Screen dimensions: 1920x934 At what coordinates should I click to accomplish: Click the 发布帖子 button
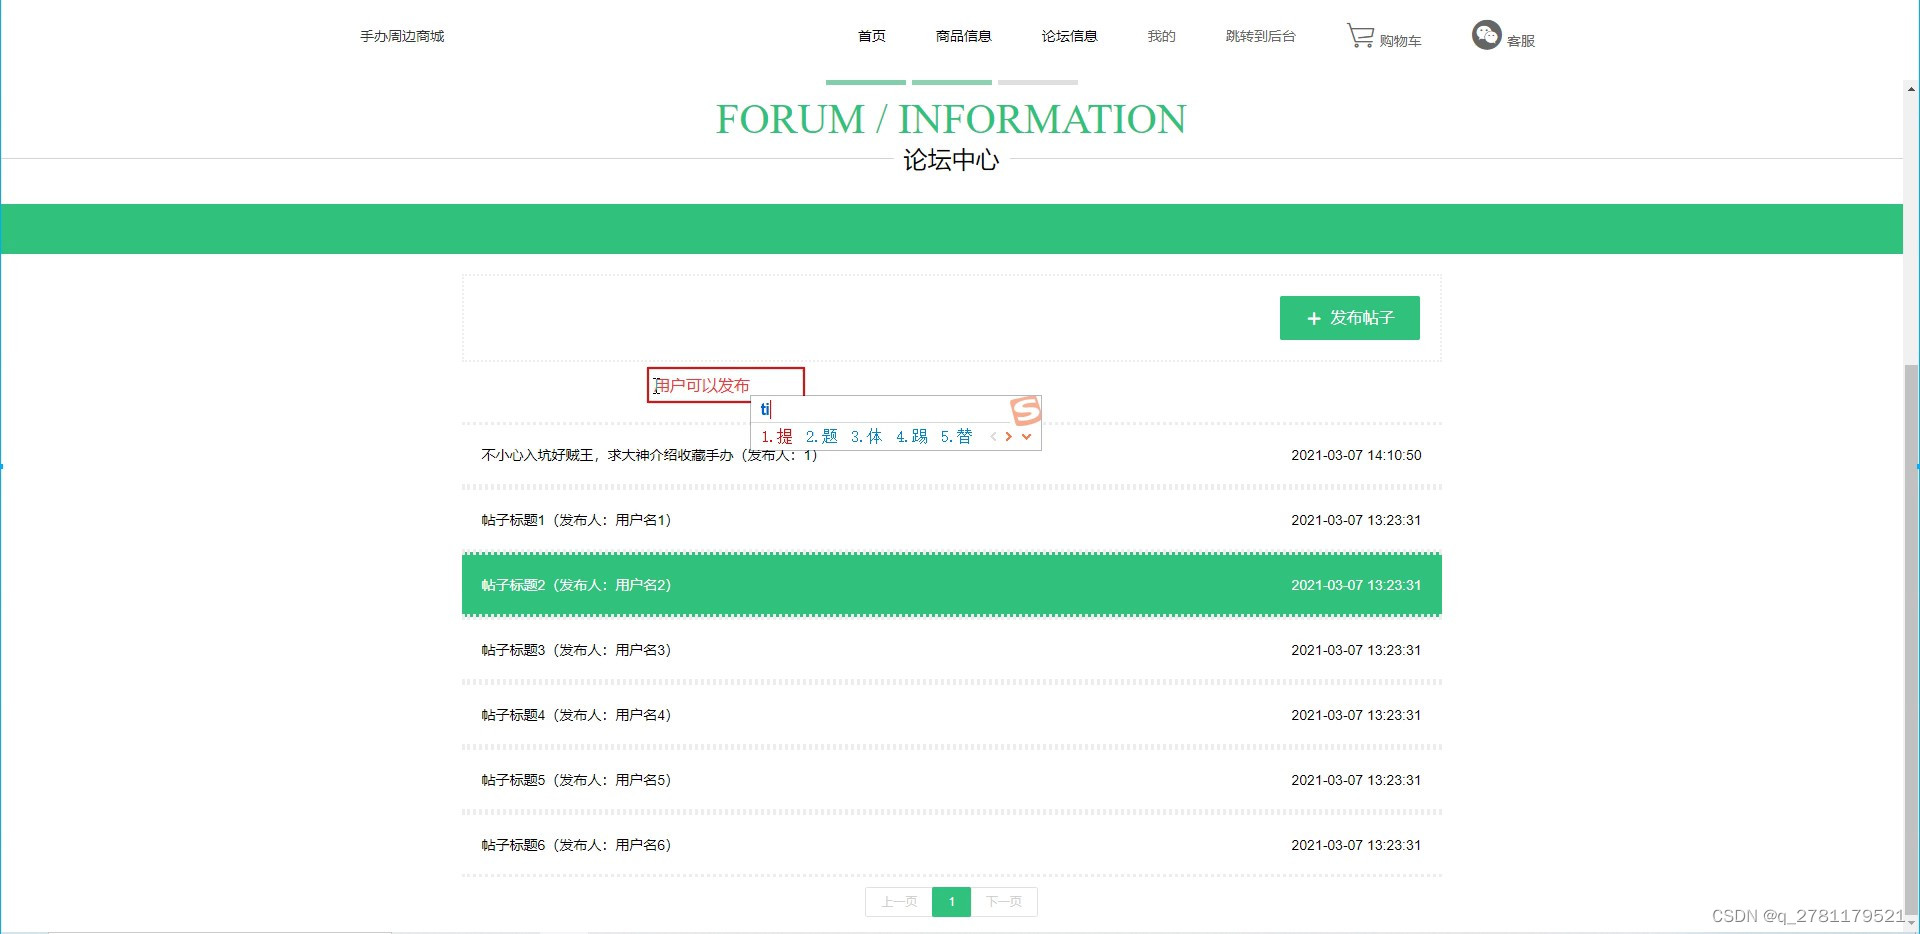(x=1350, y=318)
